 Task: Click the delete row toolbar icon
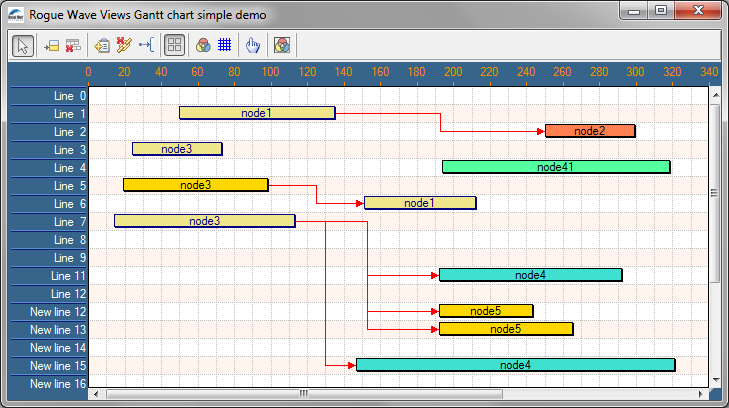coord(72,45)
